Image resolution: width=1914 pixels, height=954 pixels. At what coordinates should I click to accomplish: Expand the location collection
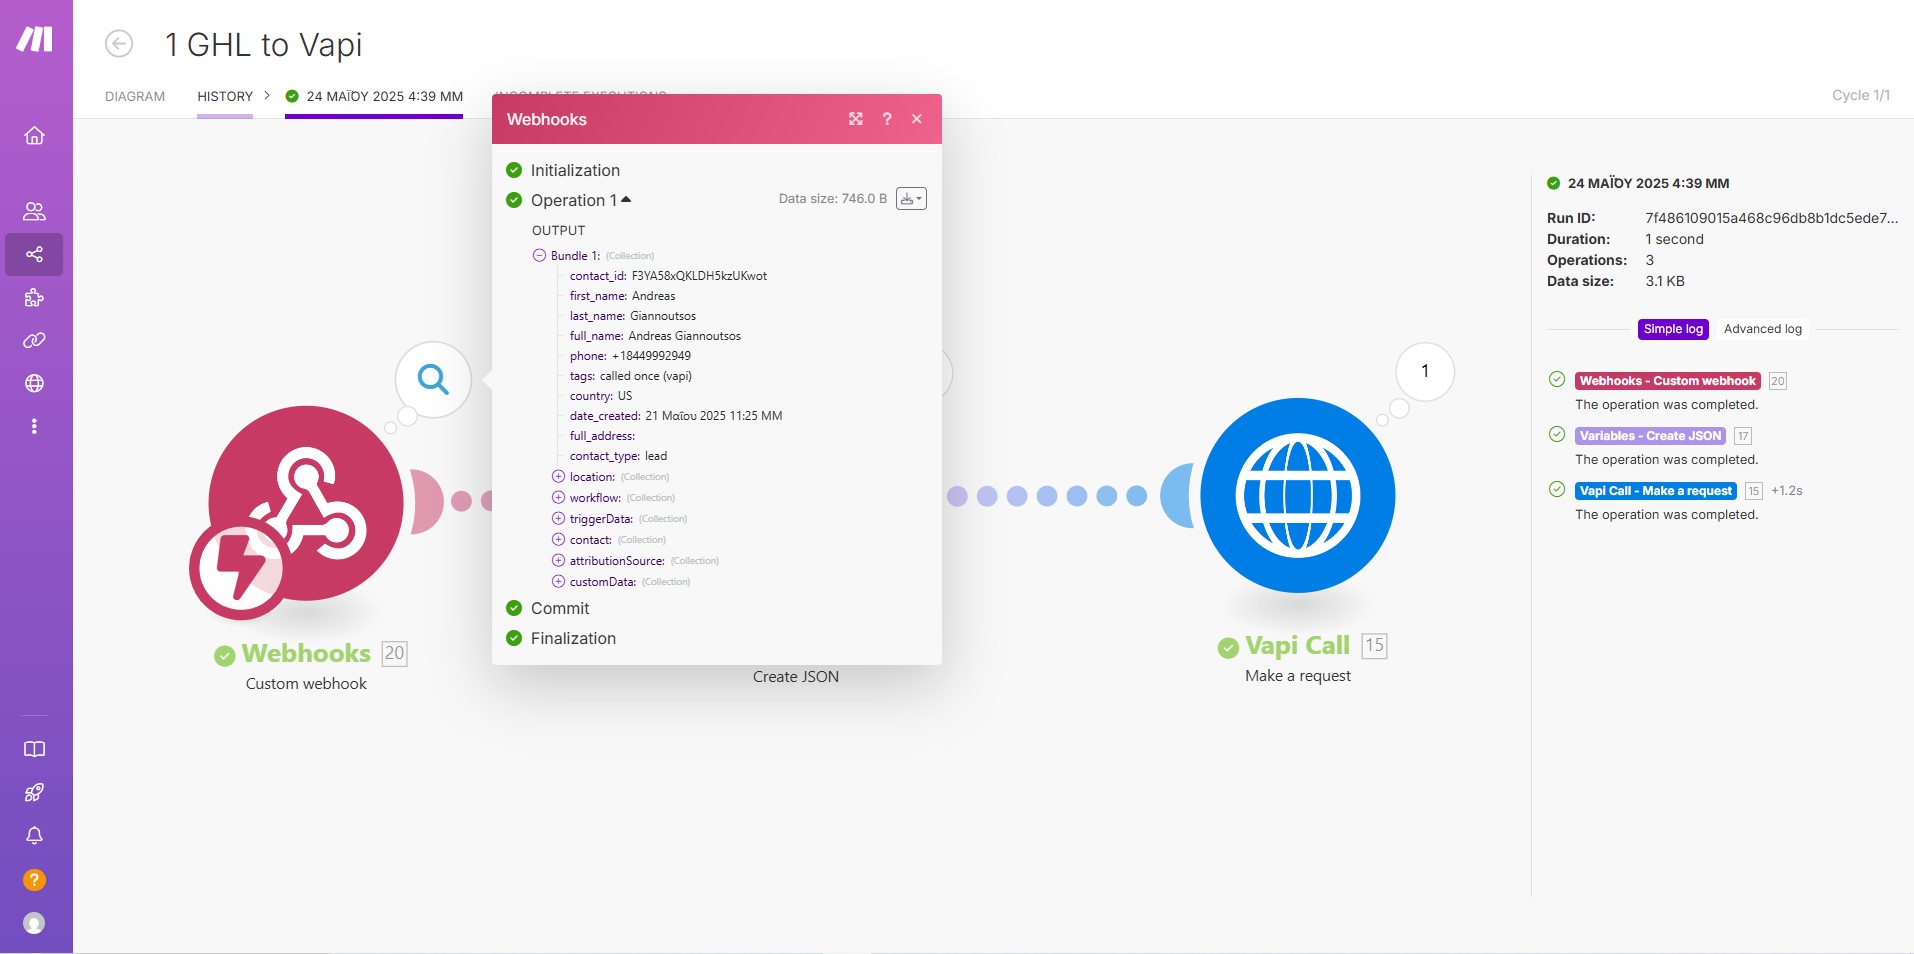tap(558, 477)
